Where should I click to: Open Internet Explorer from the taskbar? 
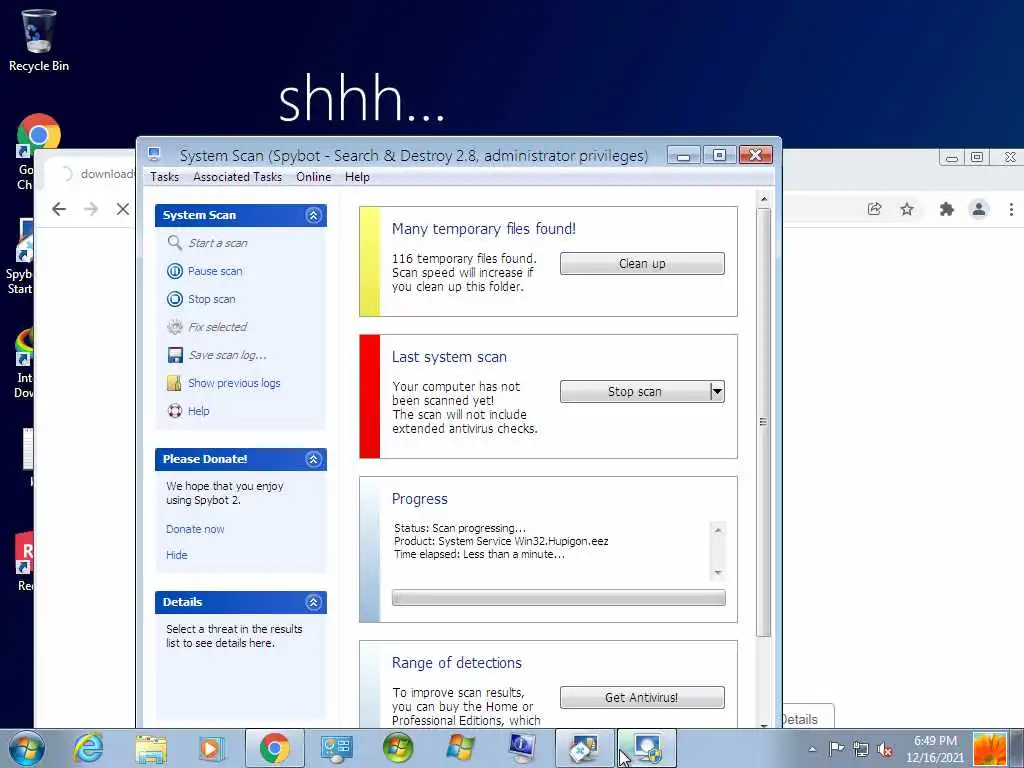coord(88,748)
